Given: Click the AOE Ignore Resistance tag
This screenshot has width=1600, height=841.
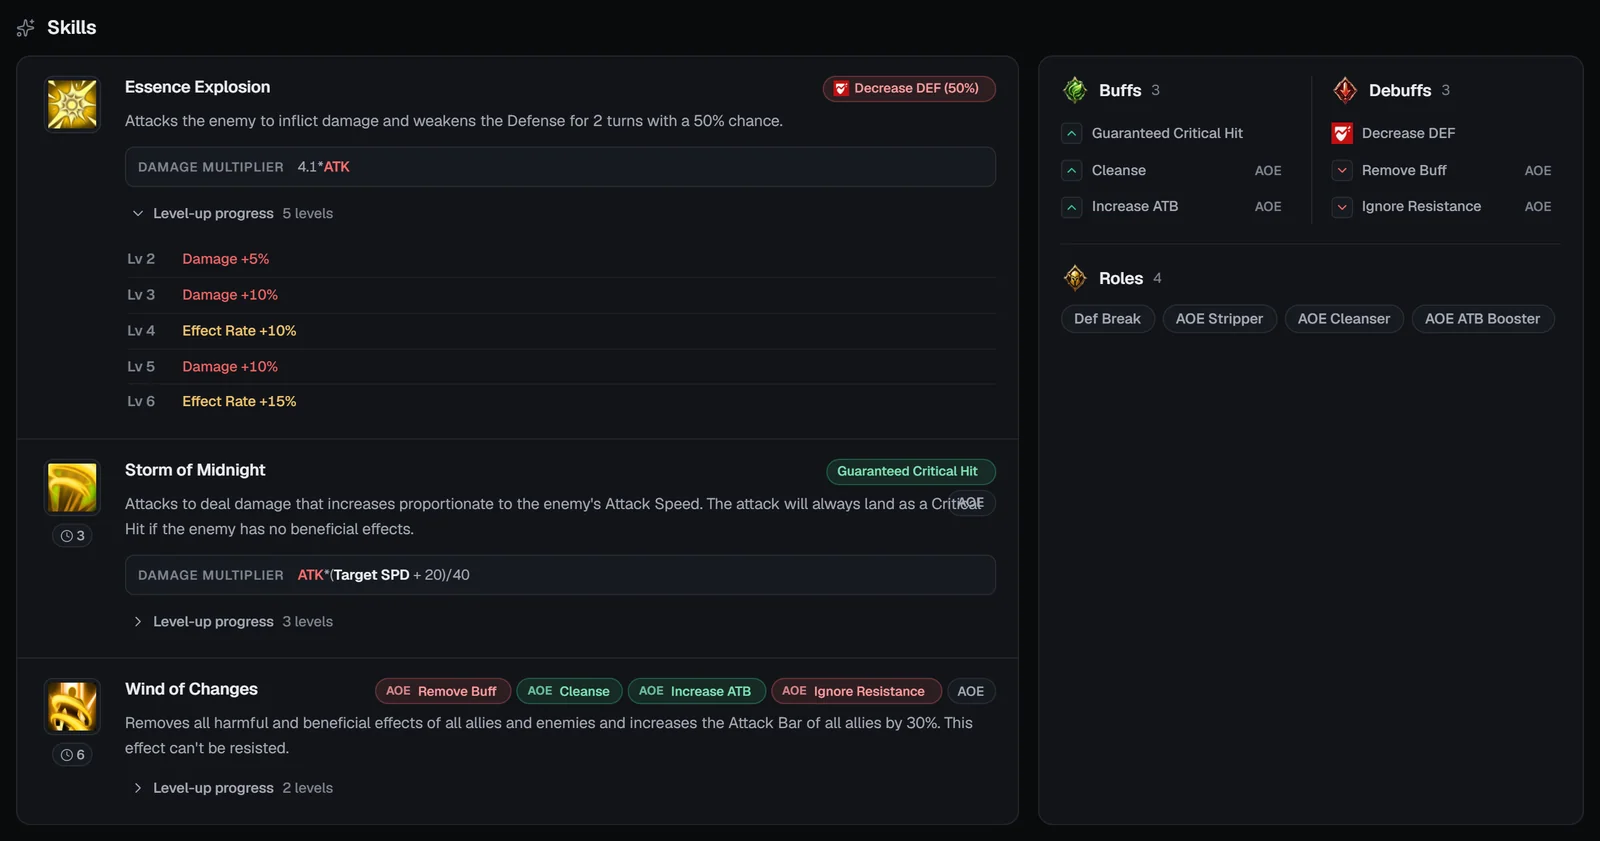Looking at the screenshot, I should point(855,691).
